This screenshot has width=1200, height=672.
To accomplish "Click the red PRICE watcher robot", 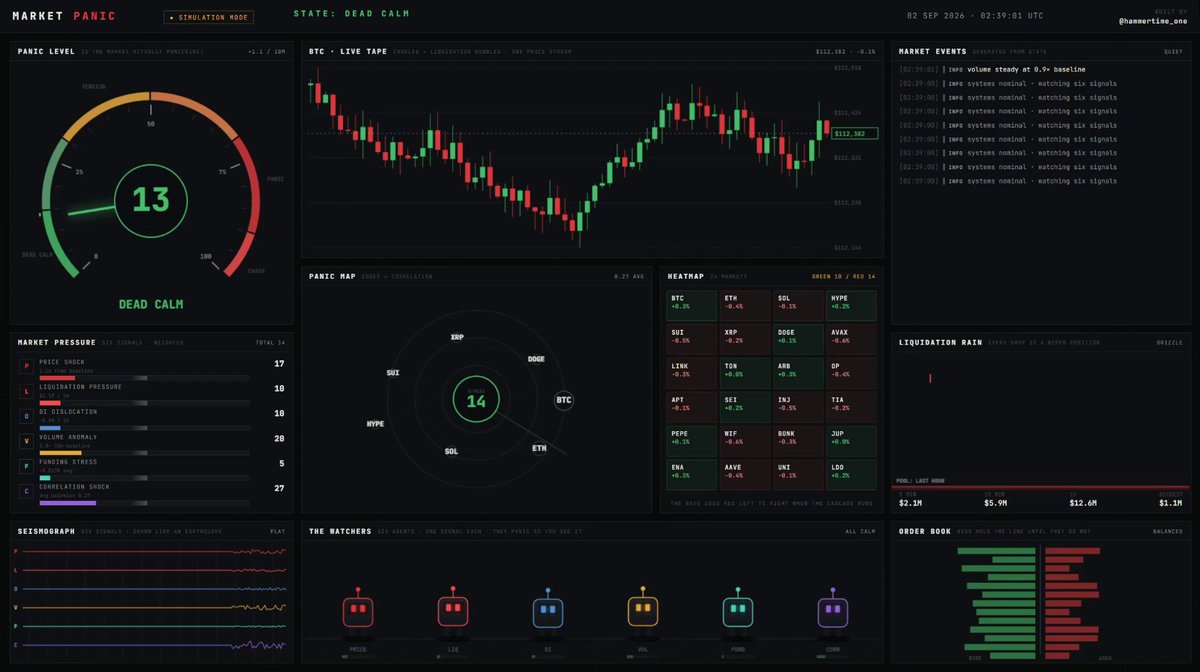I will coord(358,611).
